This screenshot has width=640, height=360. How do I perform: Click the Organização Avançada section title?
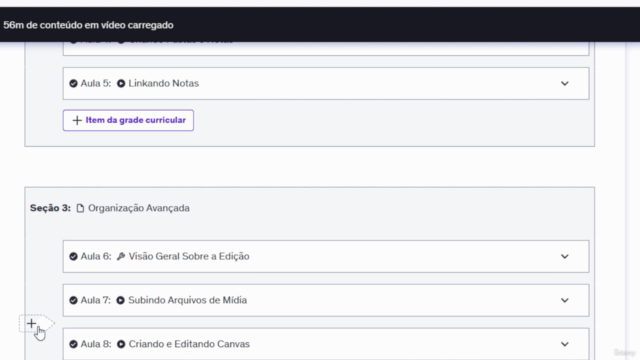click(139, 208)
